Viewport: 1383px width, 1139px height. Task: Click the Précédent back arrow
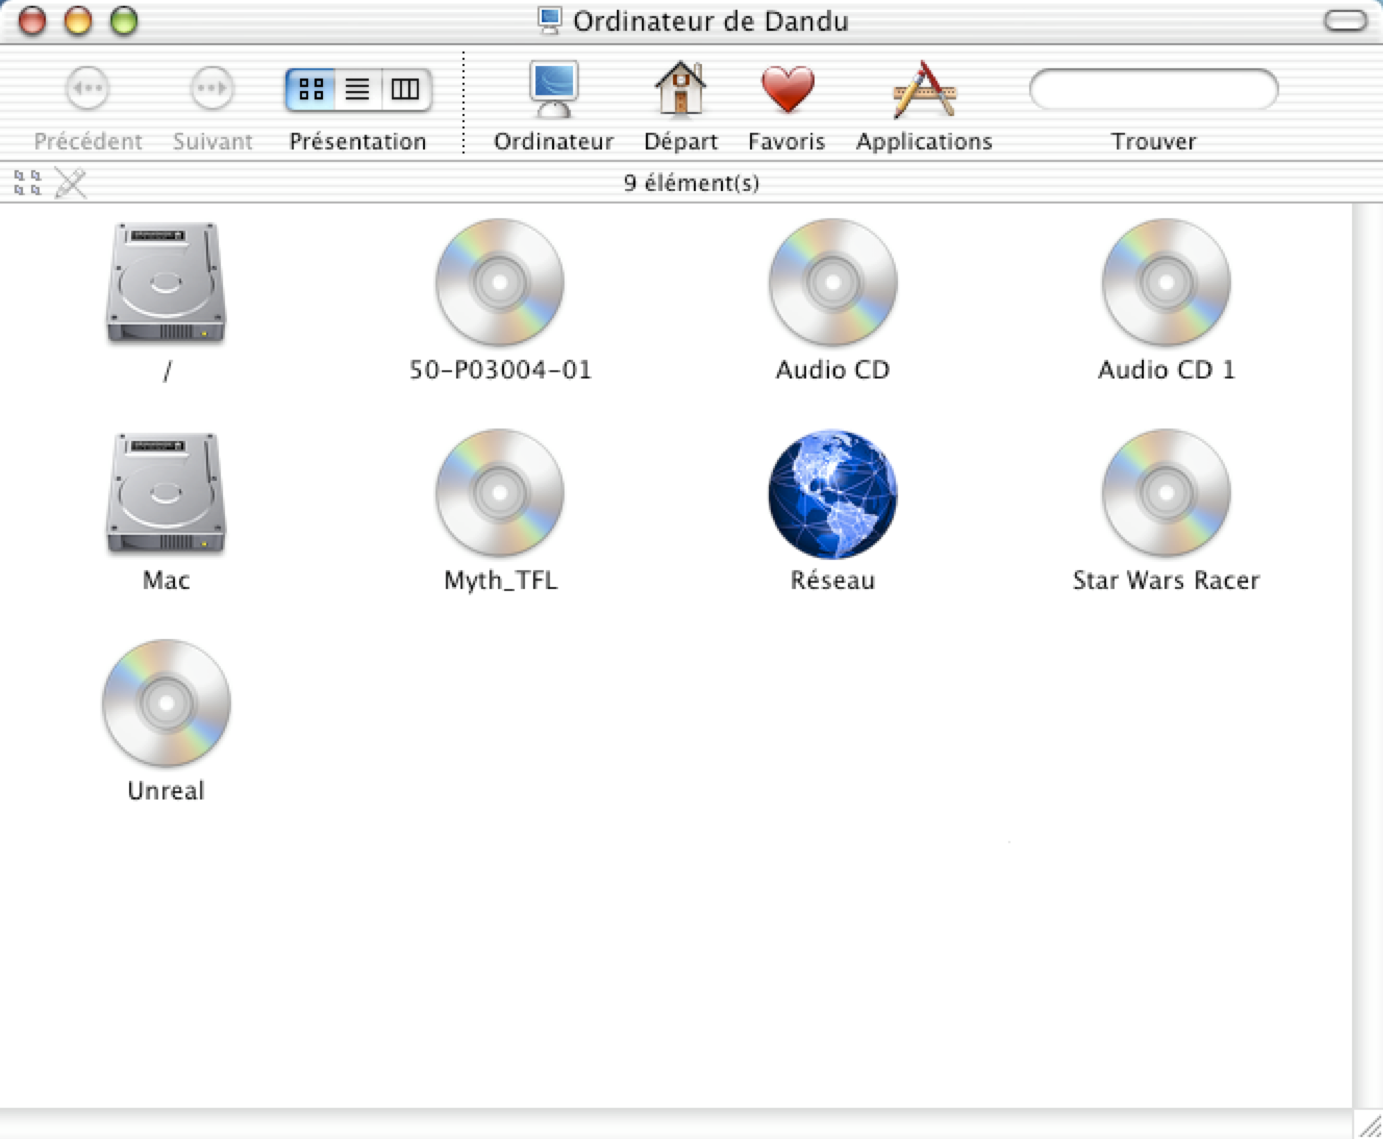(x=88, y=89)
